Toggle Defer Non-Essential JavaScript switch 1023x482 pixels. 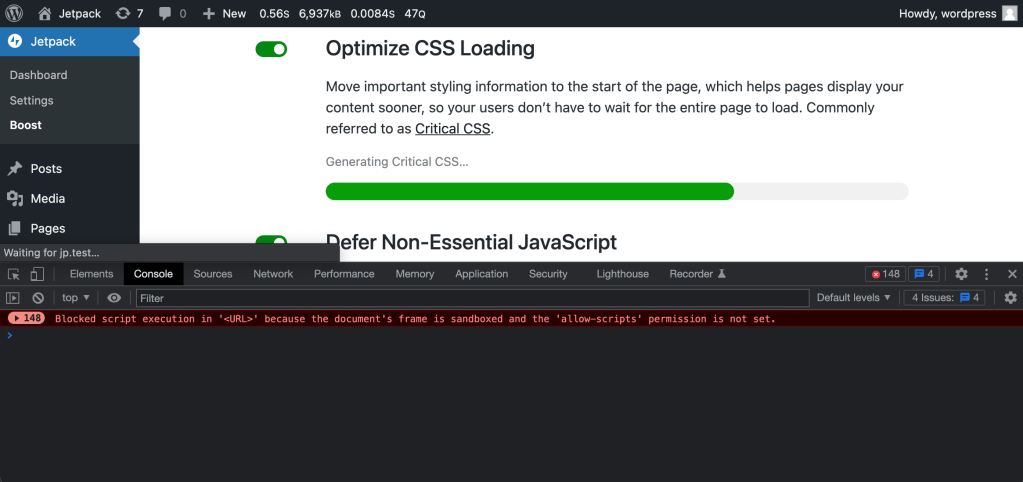pyautogui.click(x=271, y=241)
